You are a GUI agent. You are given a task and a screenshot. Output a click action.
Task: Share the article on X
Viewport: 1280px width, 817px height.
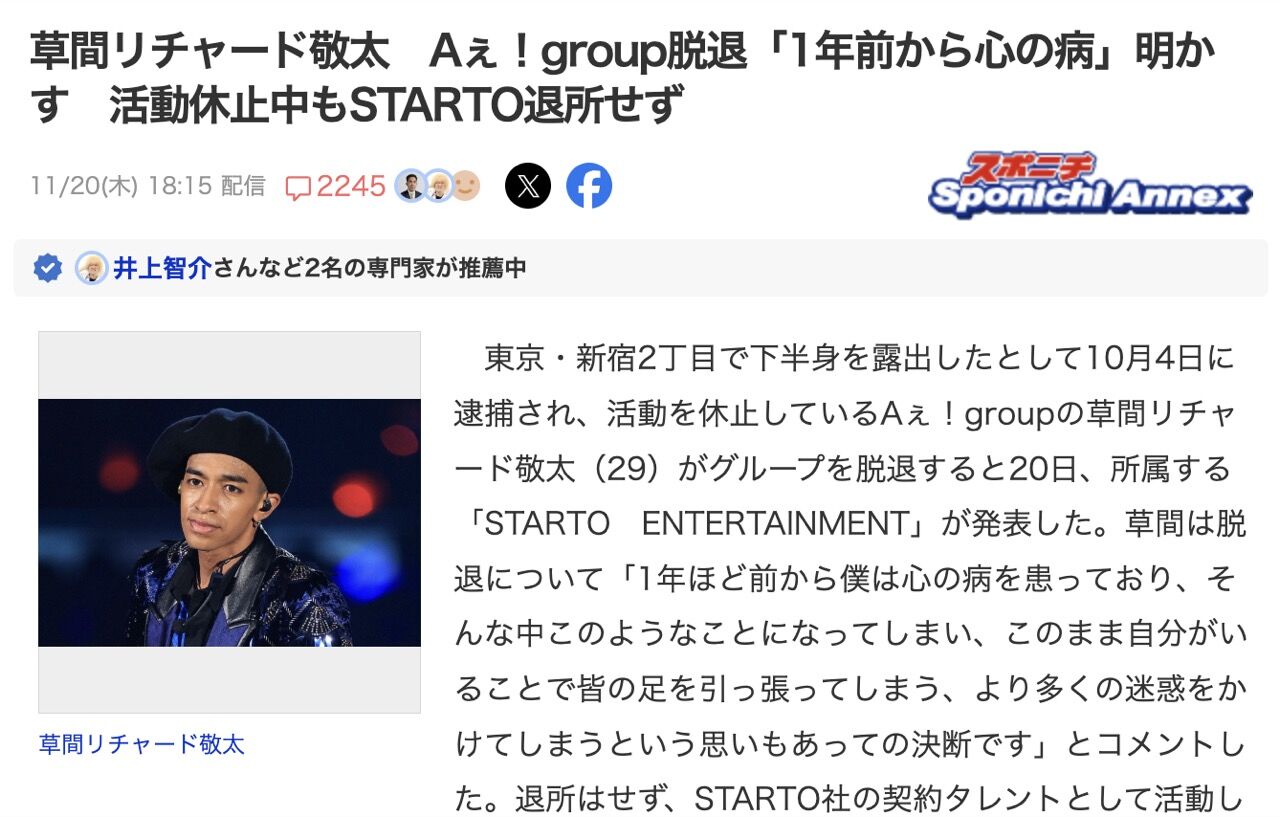click(x=527, y=186)
